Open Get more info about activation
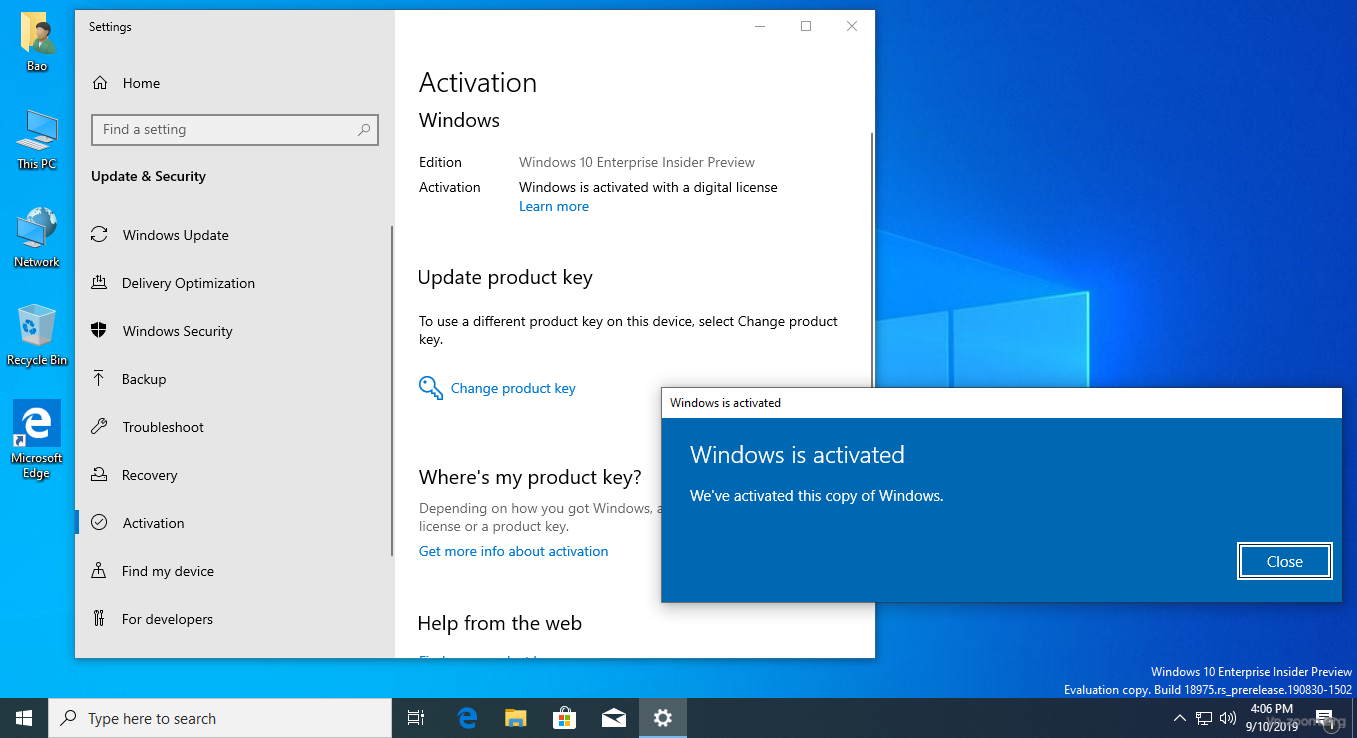 (513, 551)
